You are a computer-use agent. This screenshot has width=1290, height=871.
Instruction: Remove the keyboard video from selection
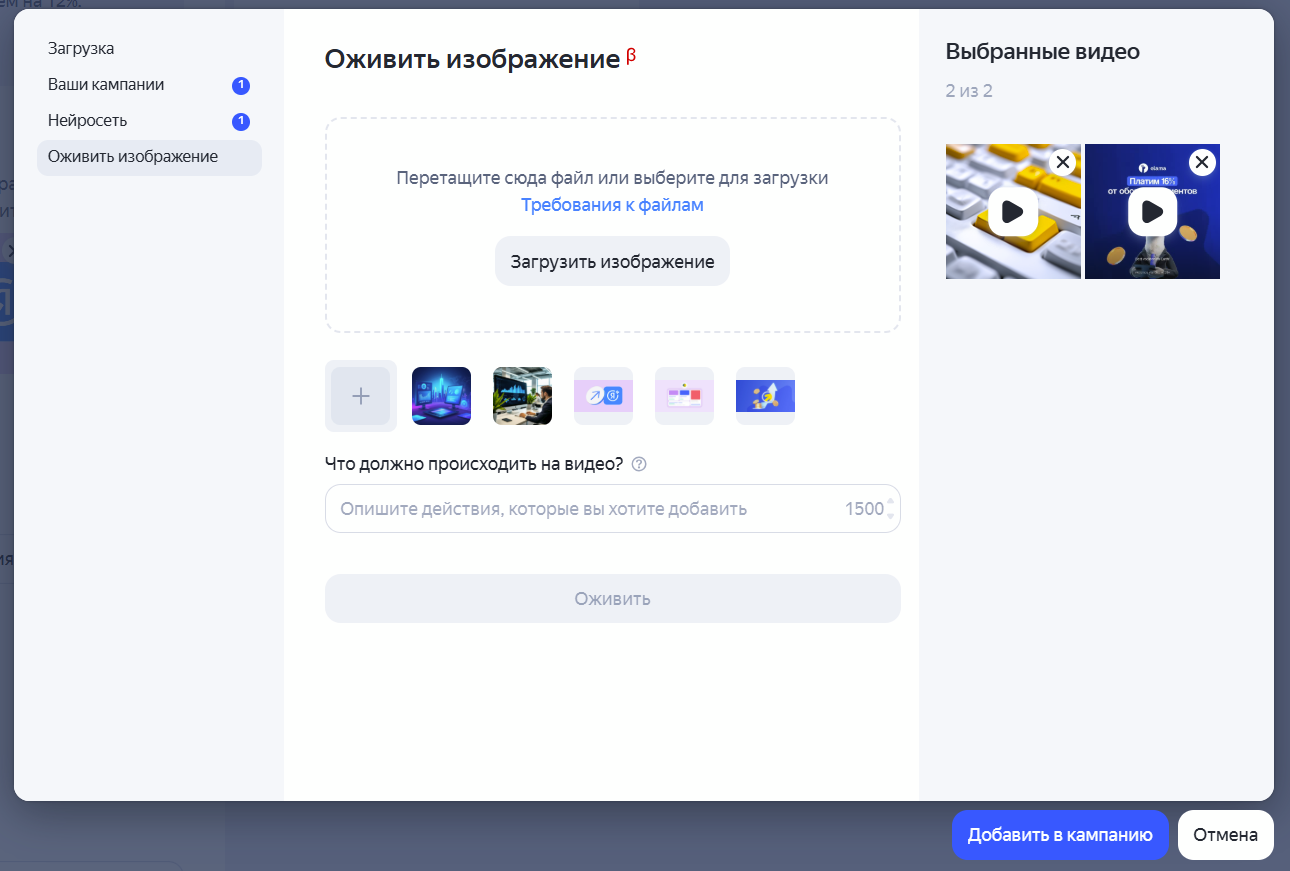(1062, 162)
